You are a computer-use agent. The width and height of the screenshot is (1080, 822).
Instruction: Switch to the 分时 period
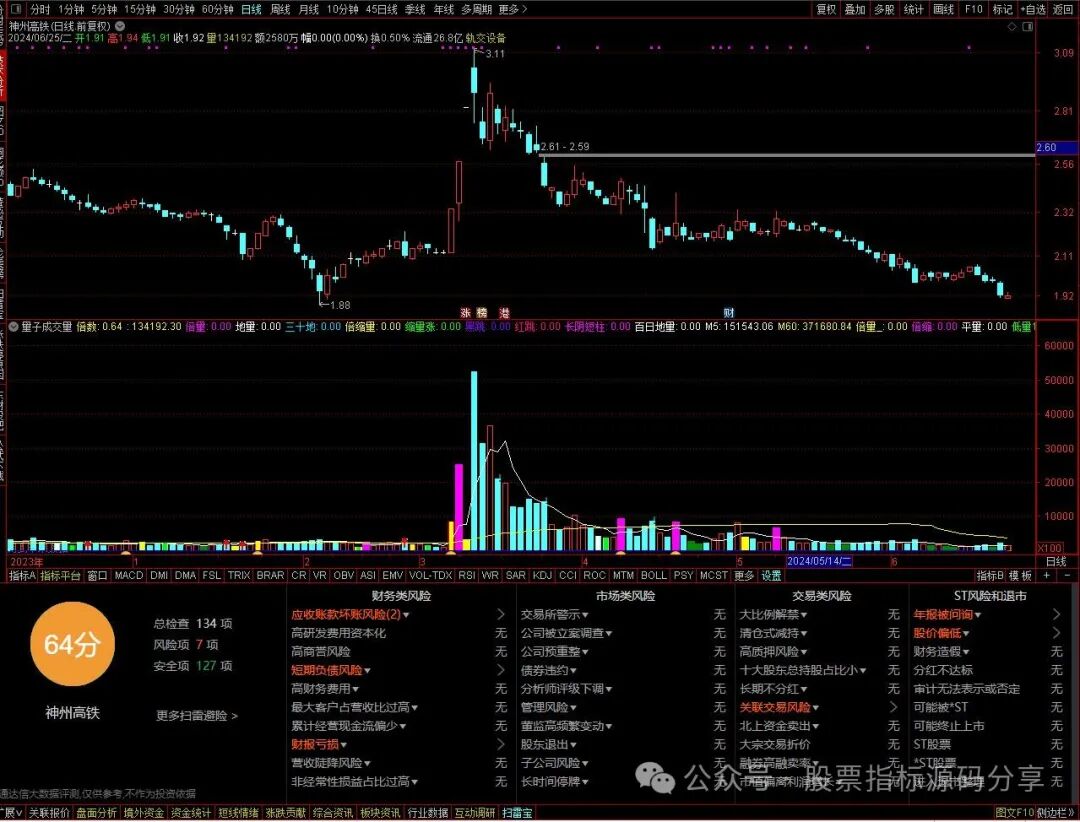click(x=40, y=9)
